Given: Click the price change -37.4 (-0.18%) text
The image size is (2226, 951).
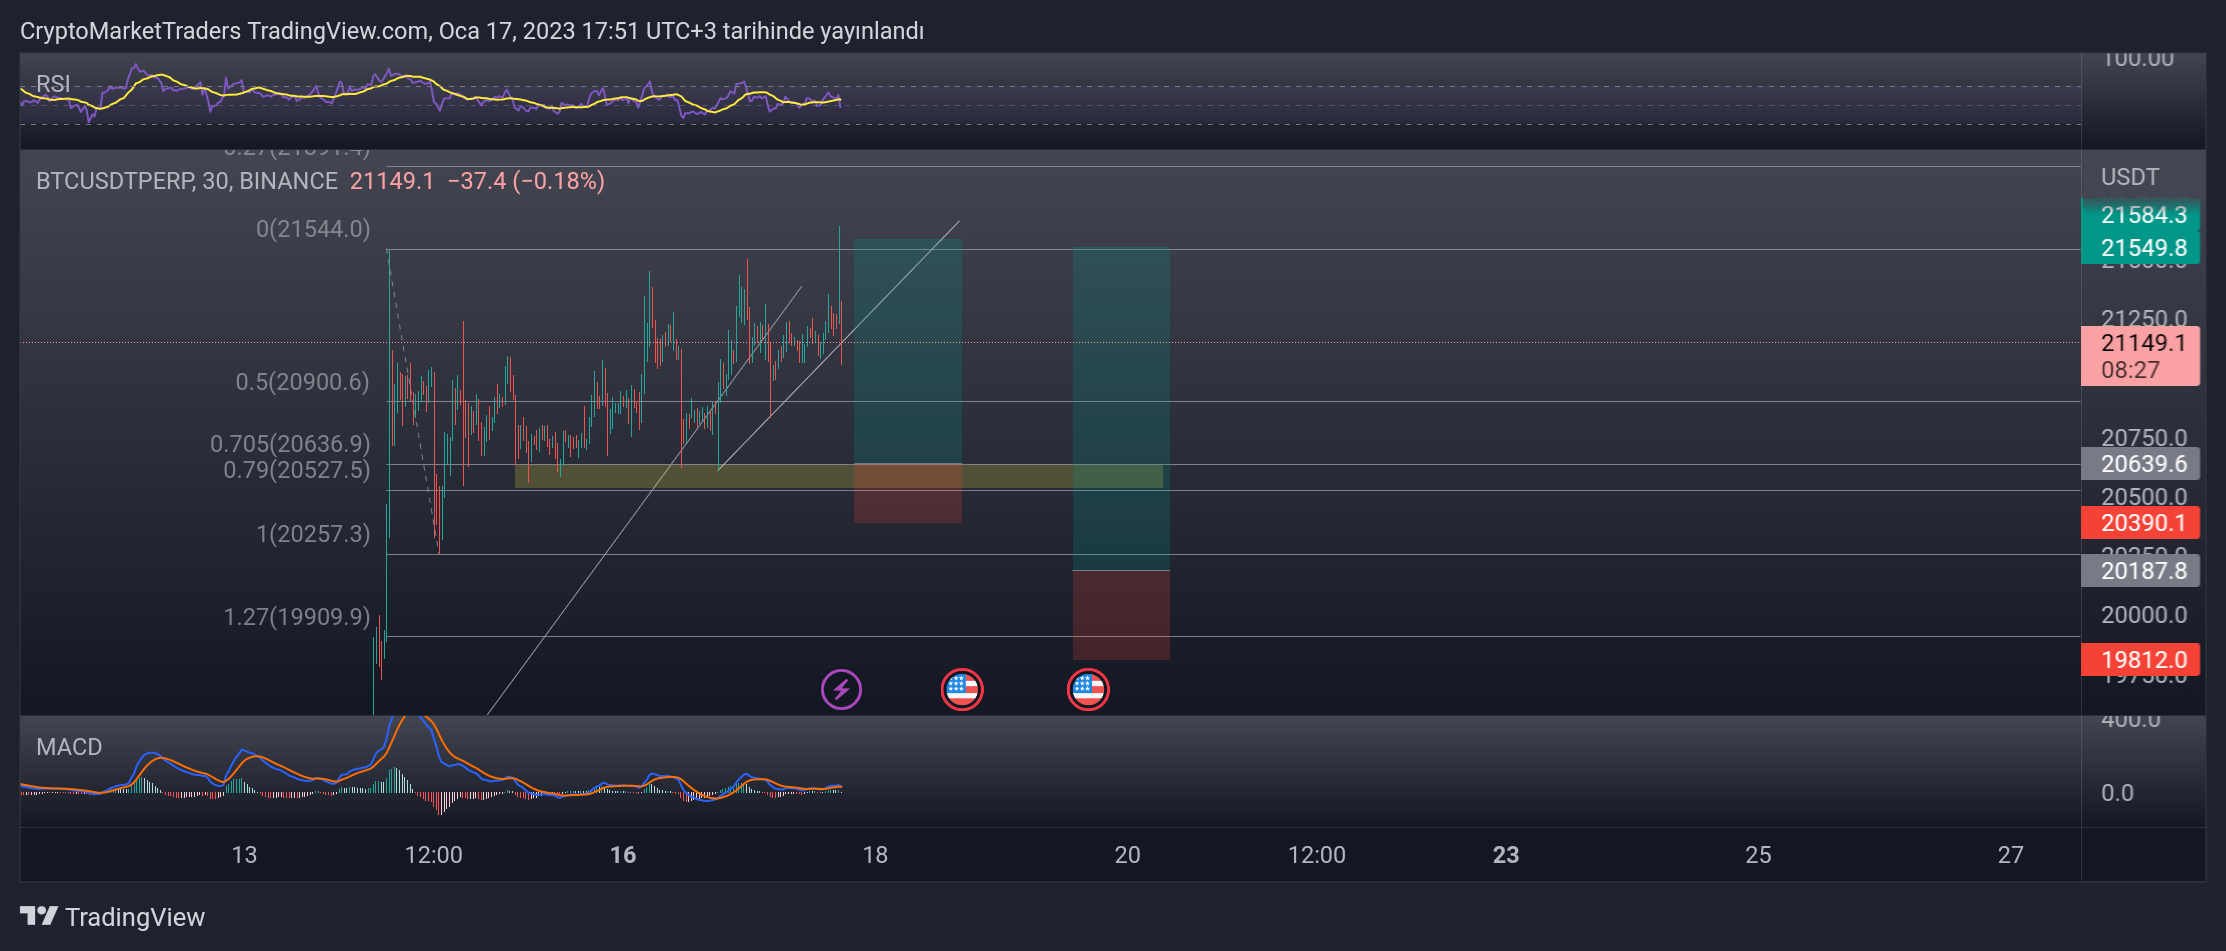Looking at the screenshot, I should click(526, 181).
